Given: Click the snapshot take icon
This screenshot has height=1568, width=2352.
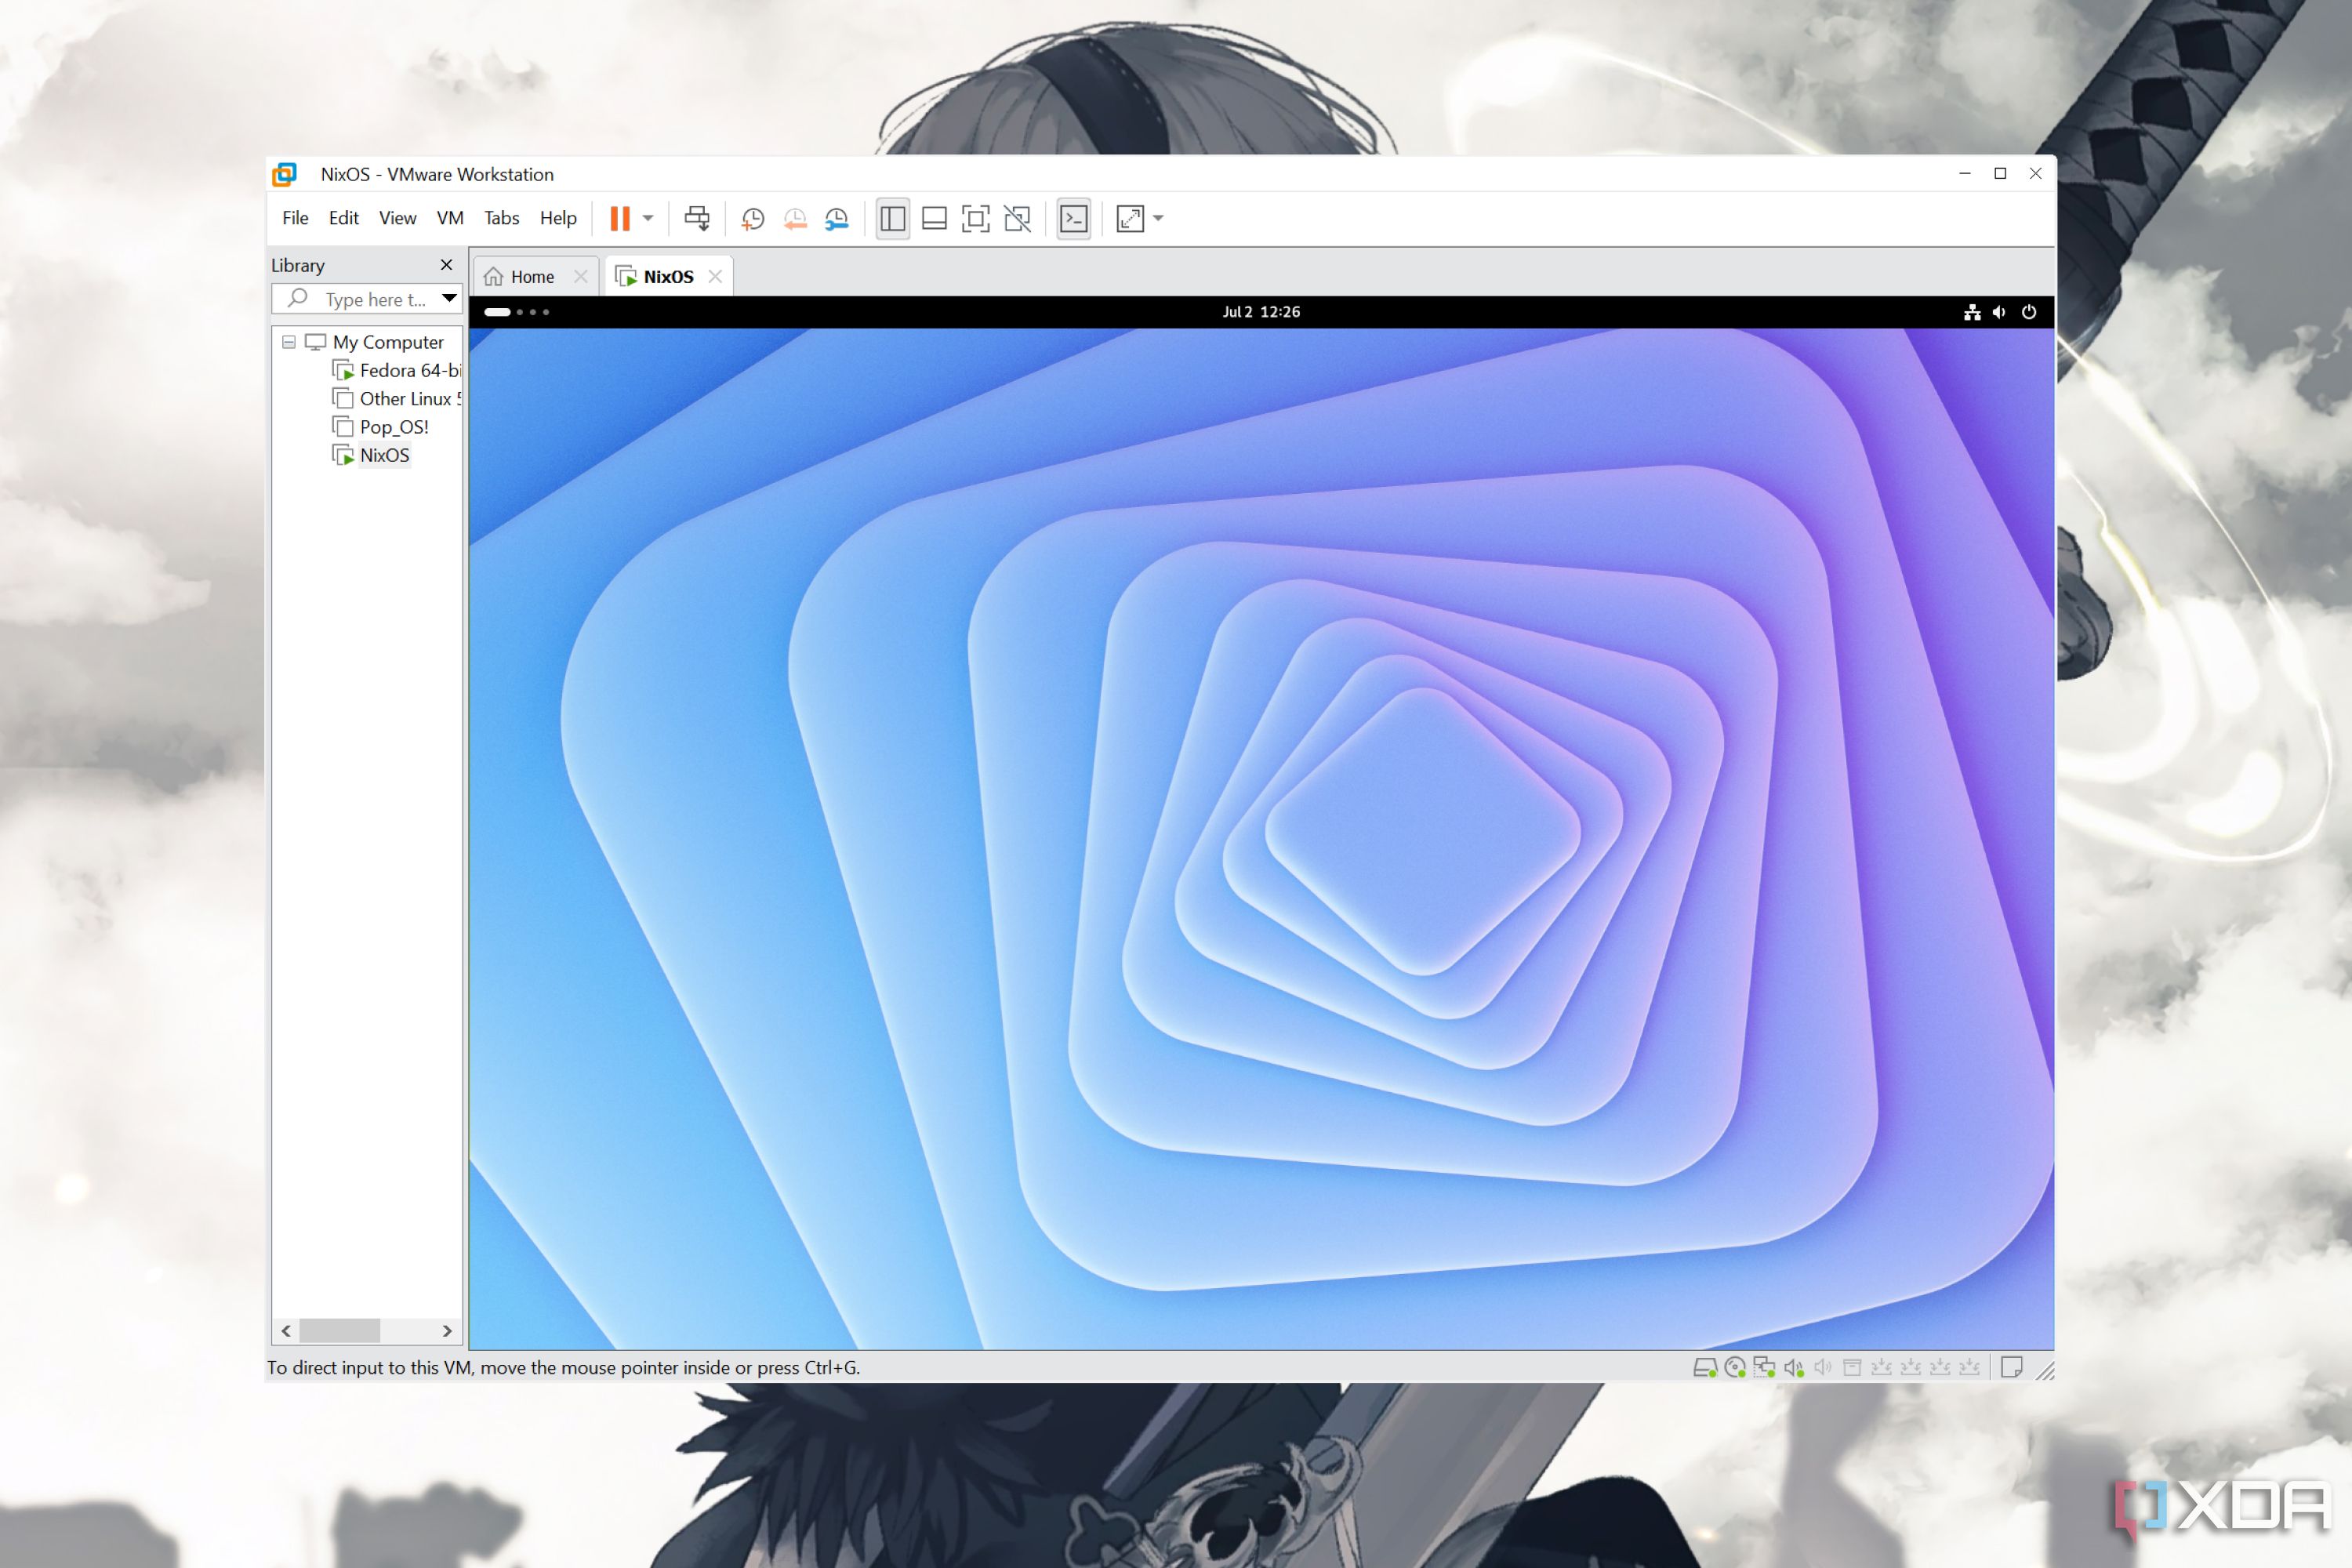Looking at the screenshot, I should [751, 217].
